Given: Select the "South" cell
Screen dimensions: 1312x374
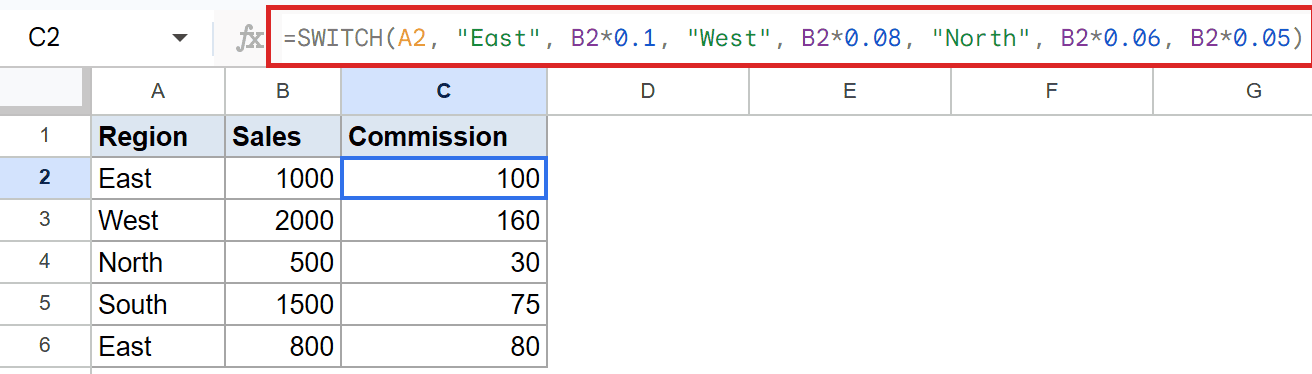Looking at the screenshot, I should (x=158, y=304).
